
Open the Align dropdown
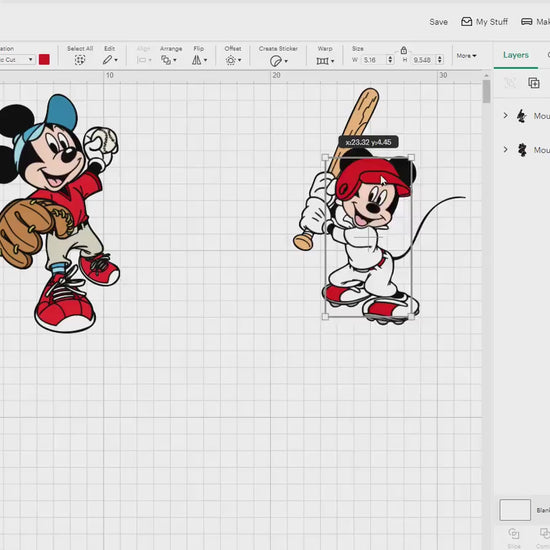click(x=144, y=60)
